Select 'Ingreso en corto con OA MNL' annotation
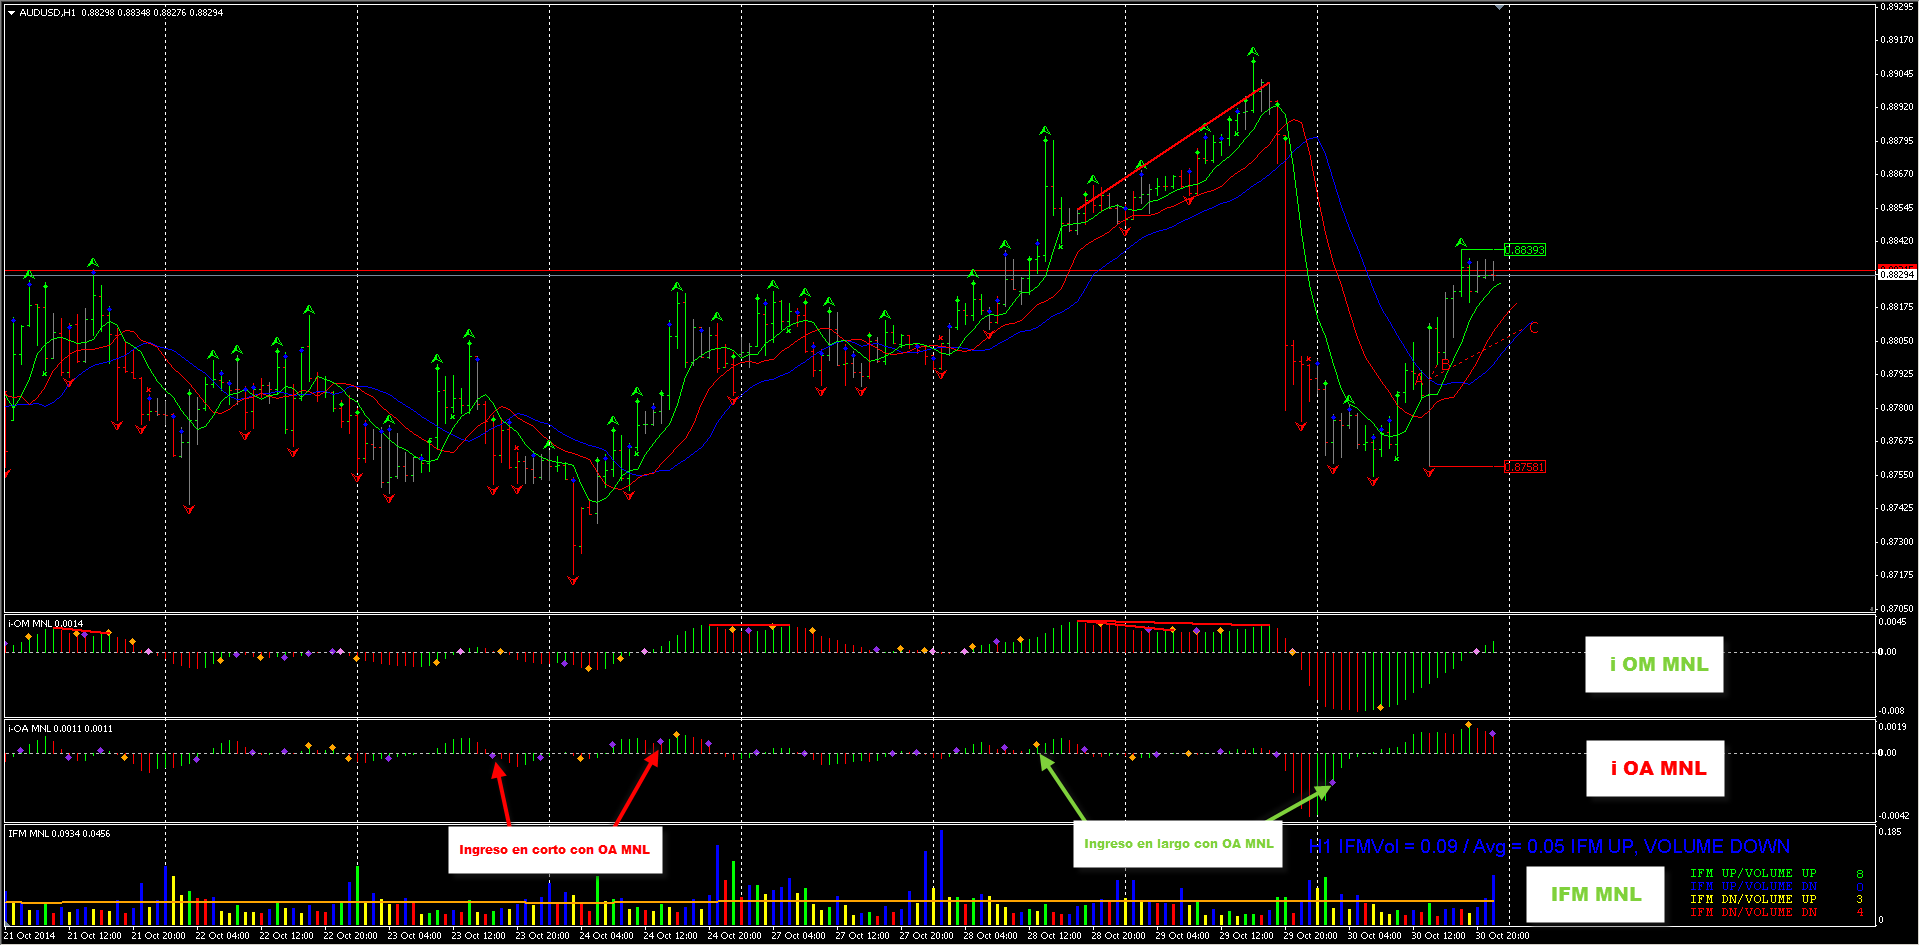The image size is (1920, 946). [x=554, y=849]
